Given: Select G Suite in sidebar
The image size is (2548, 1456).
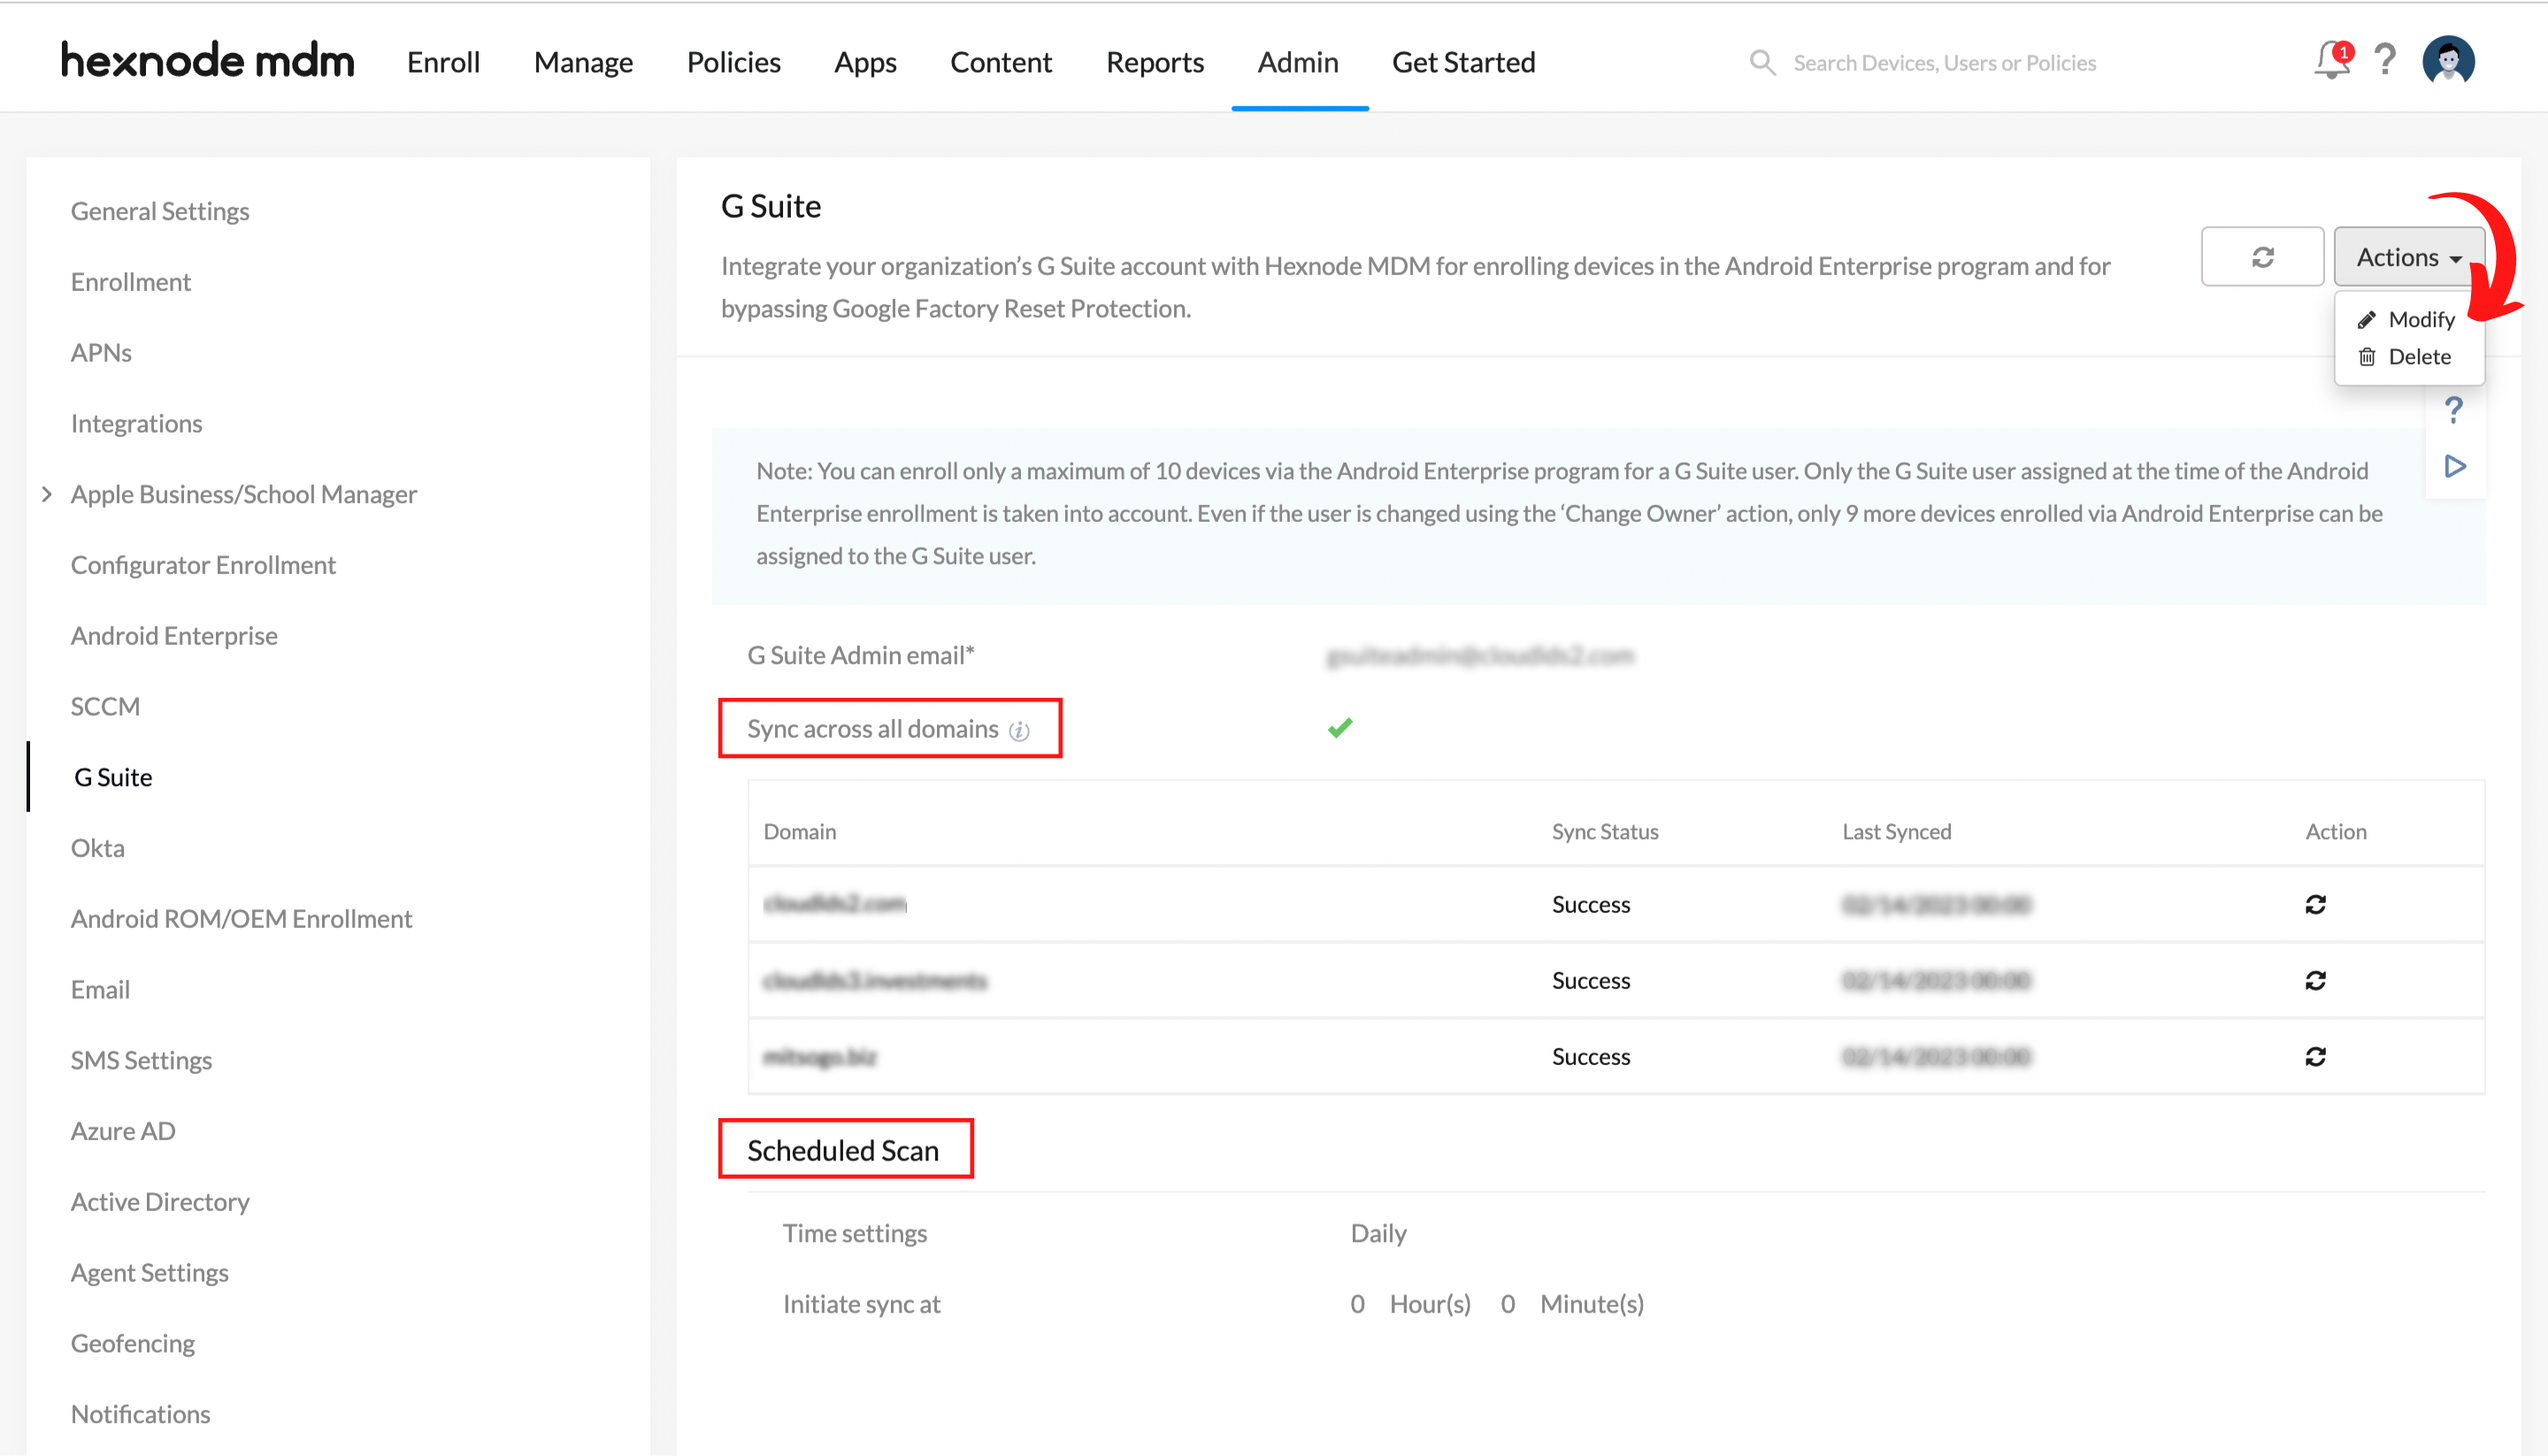Looking at the screenshot, I should 113,777.
